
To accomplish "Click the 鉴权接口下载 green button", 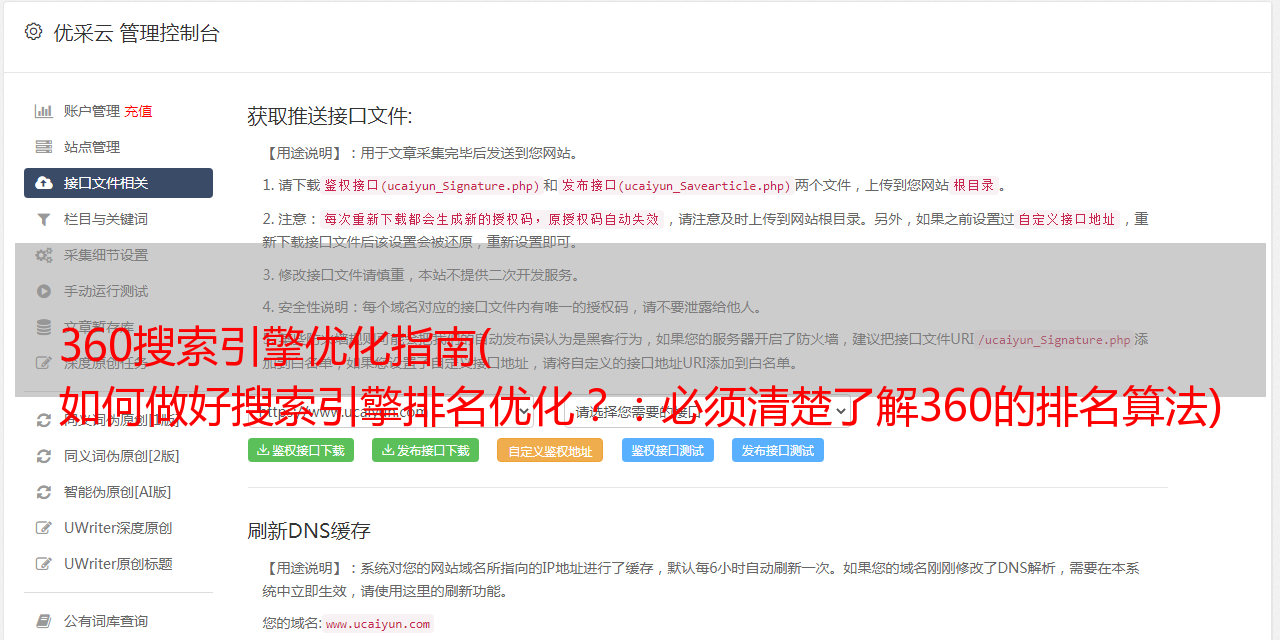I will tap(301, 450).
